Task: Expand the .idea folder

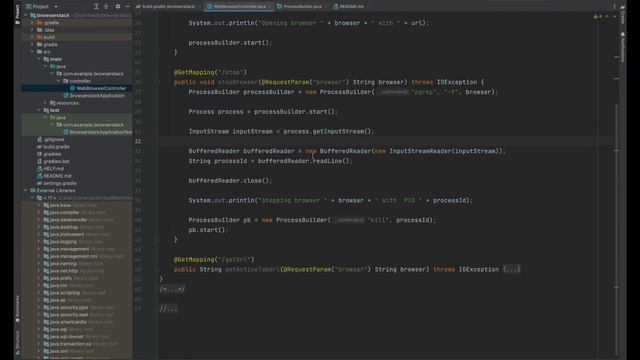Action: point(33,30)
